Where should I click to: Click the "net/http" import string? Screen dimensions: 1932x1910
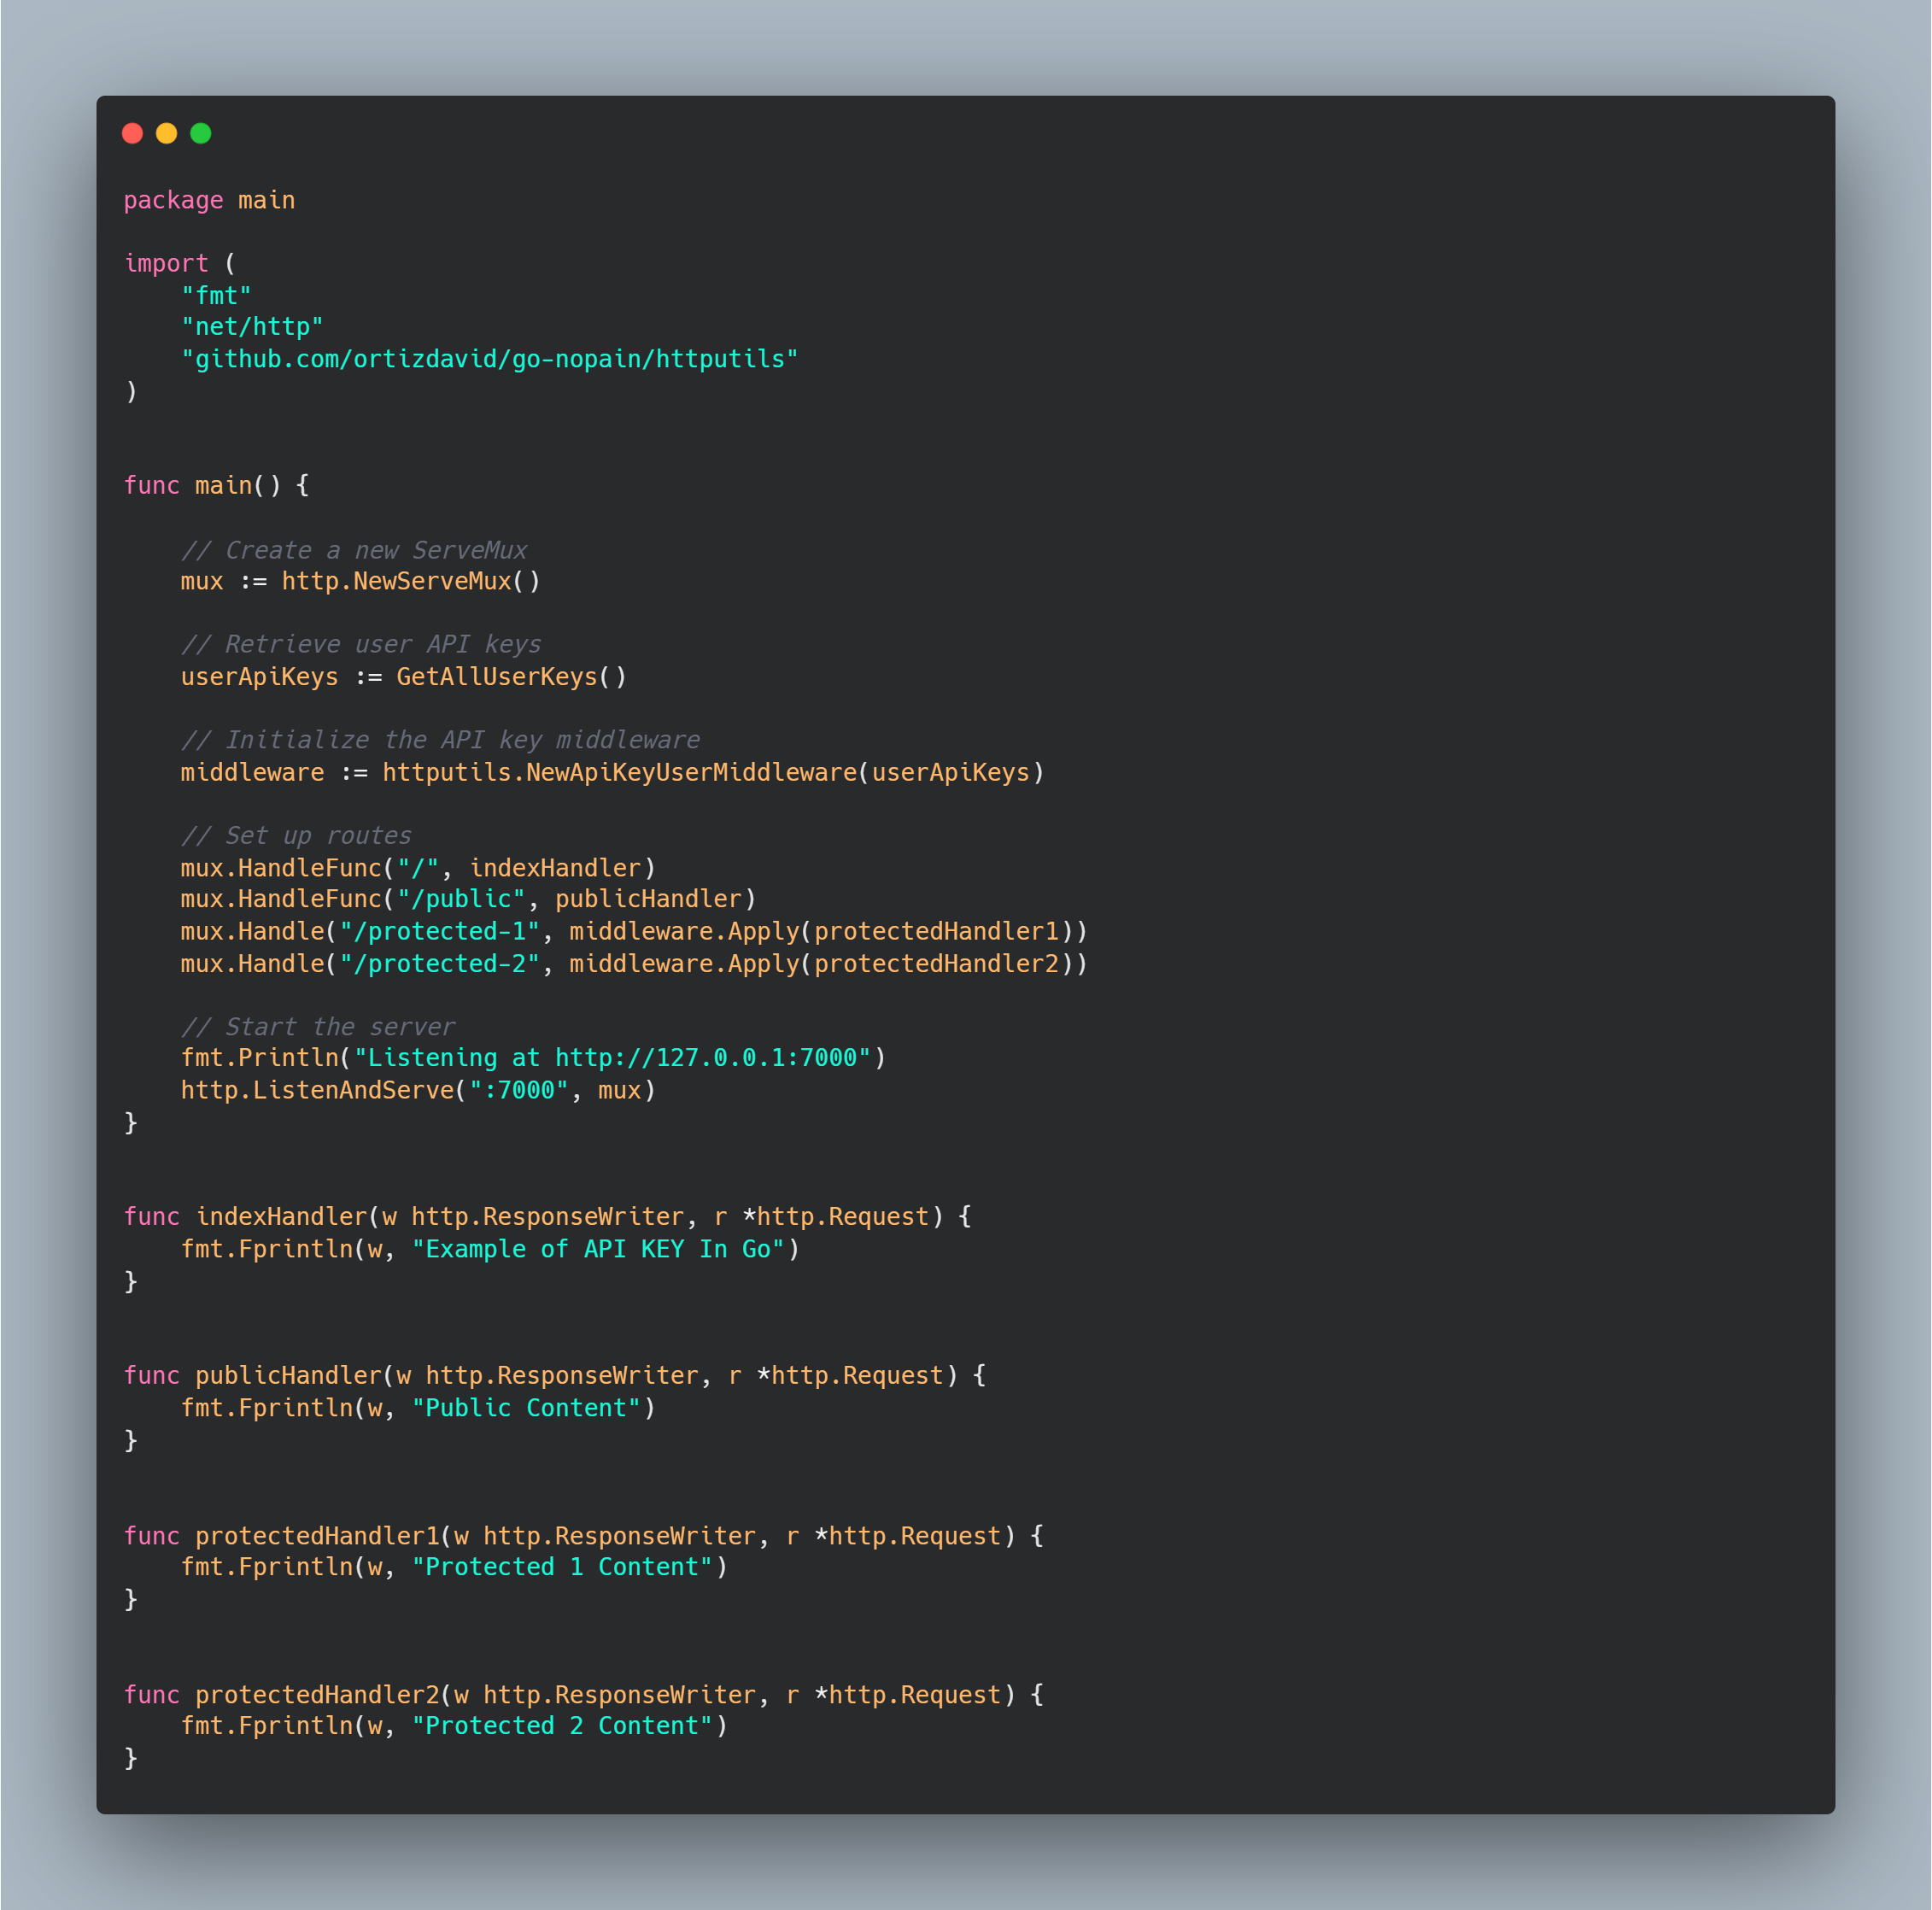pyautogui.click(x=252, y=327)
